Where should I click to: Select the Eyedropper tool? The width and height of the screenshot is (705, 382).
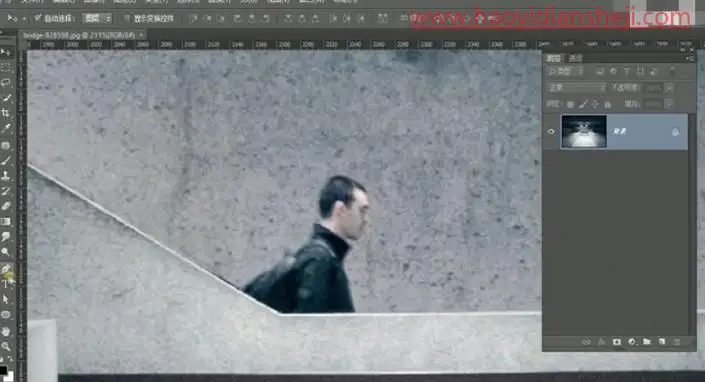pos(6,129)
